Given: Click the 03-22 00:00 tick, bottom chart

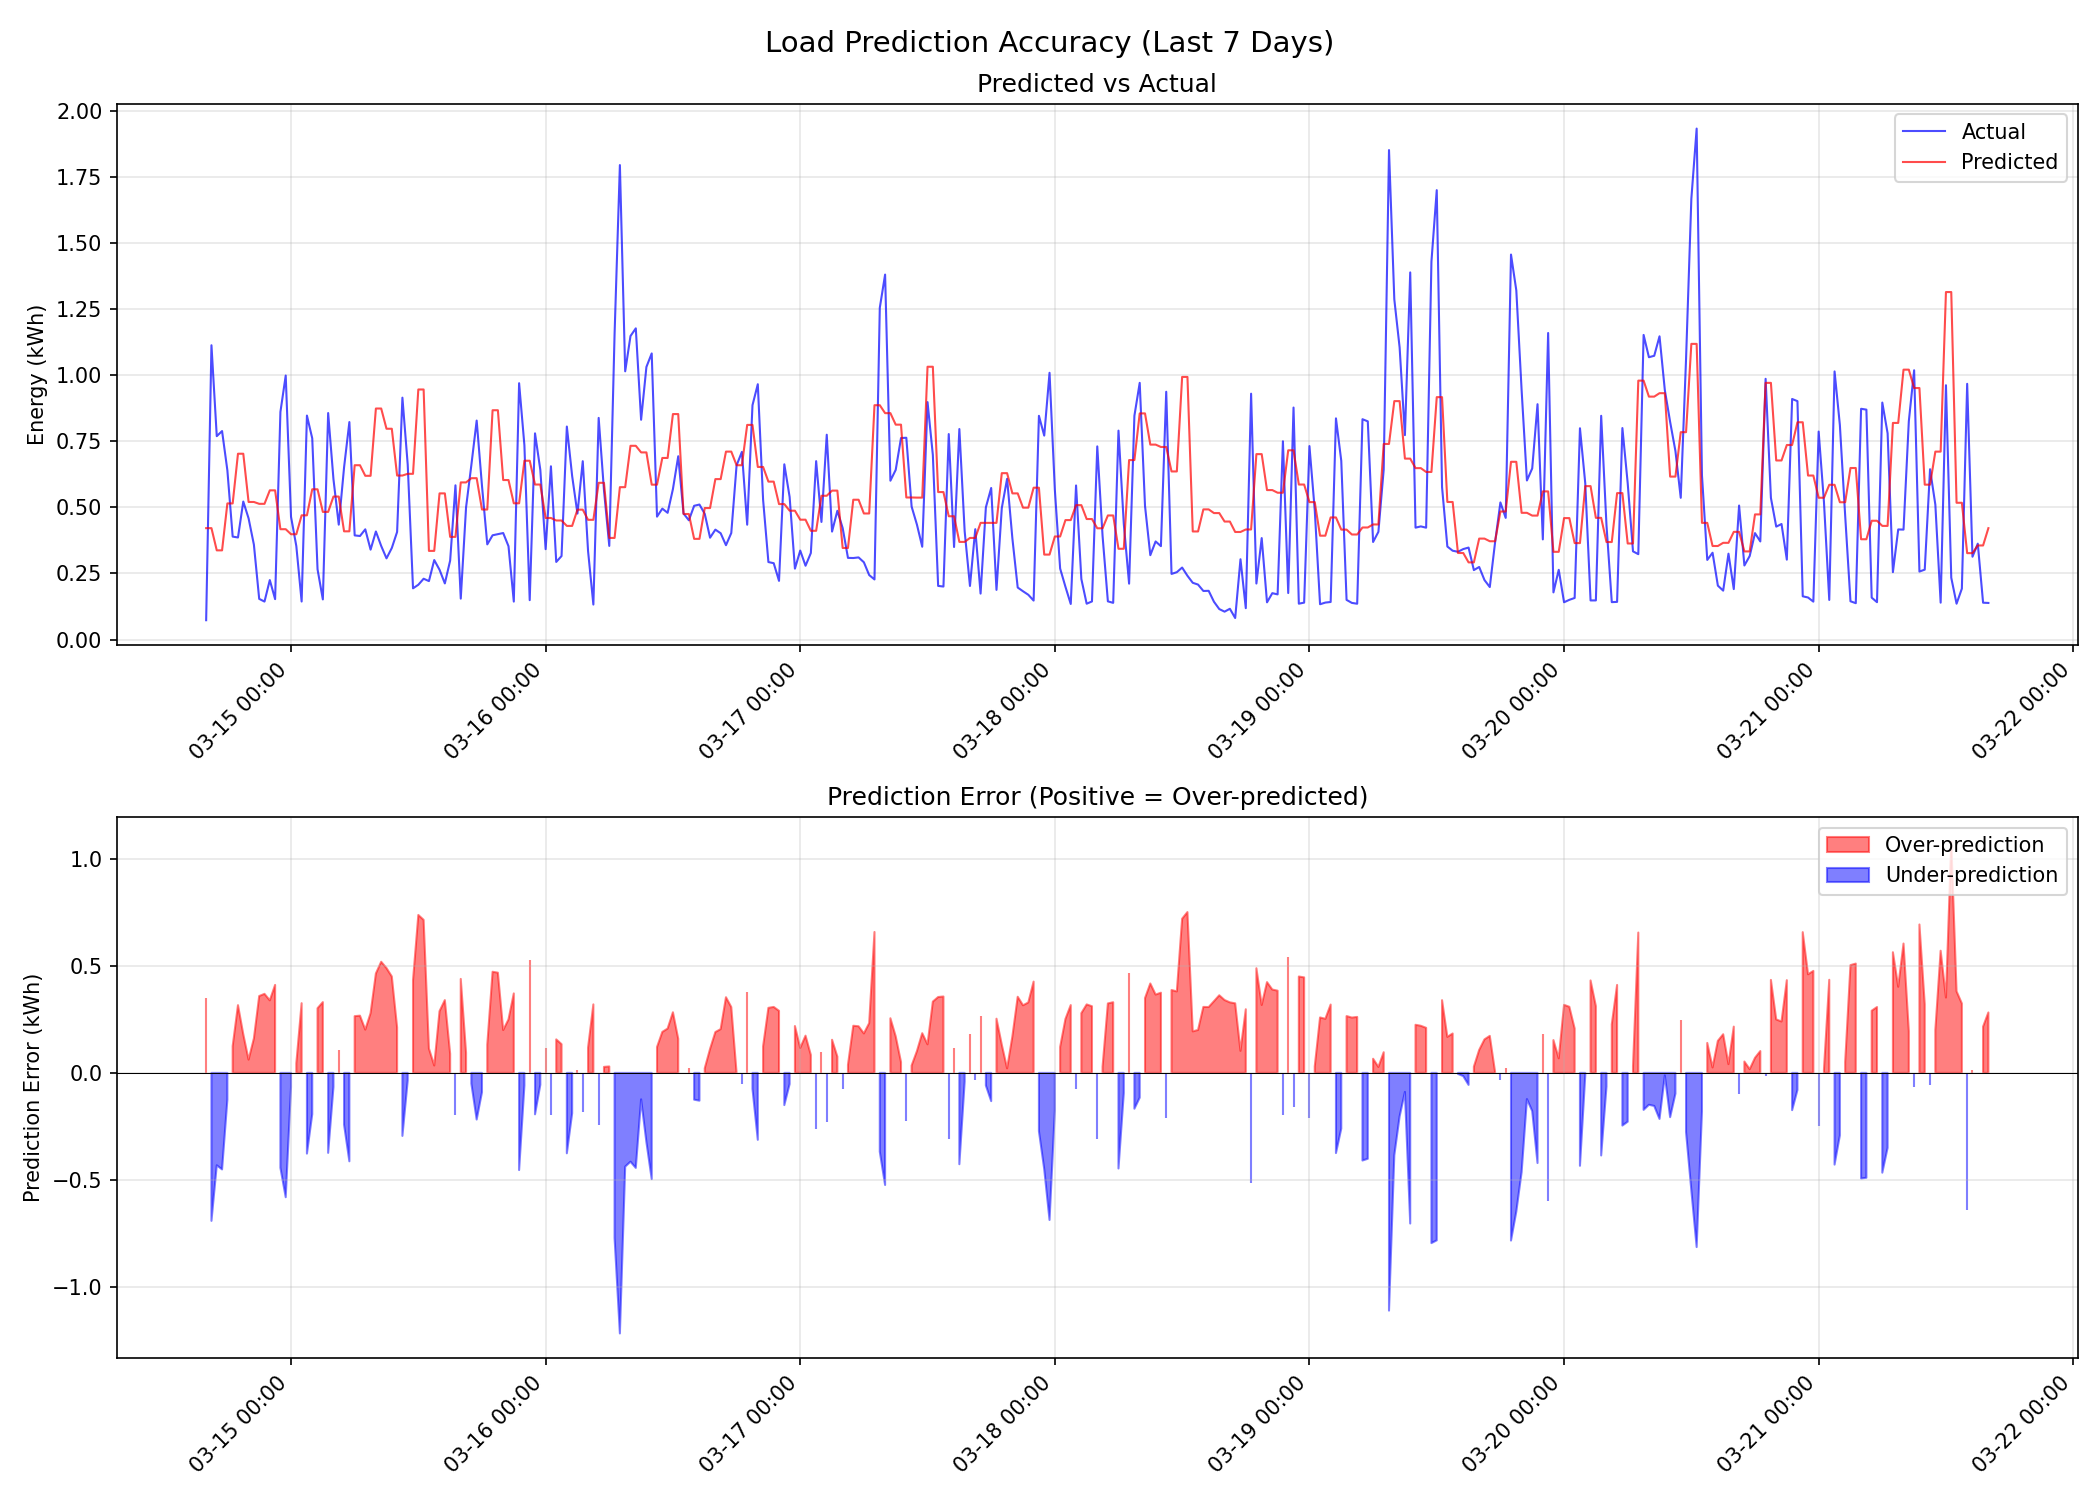Looking at the screenshot, I should (2020, 1424).
